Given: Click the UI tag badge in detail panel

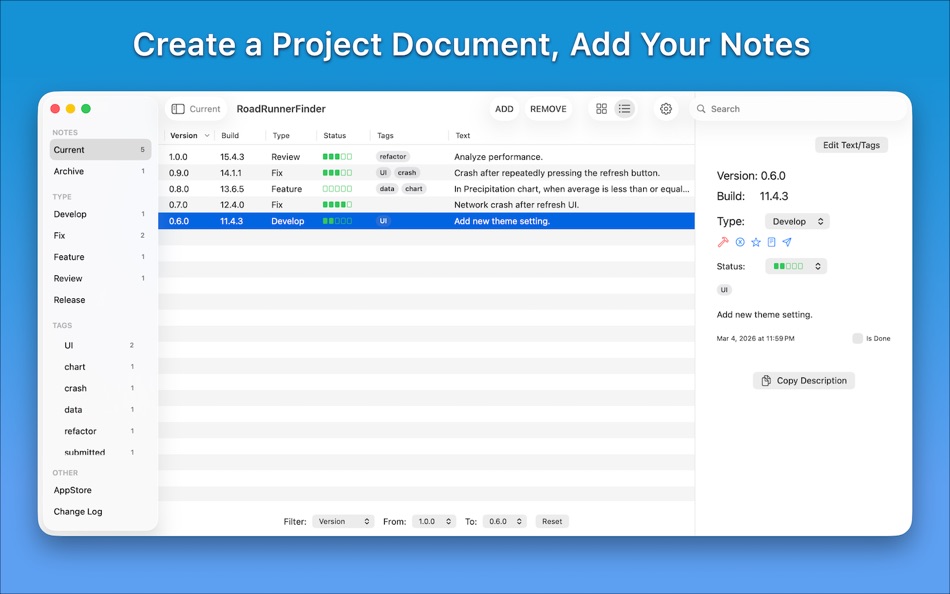Looking at the screenshot, I should [723, 289].
